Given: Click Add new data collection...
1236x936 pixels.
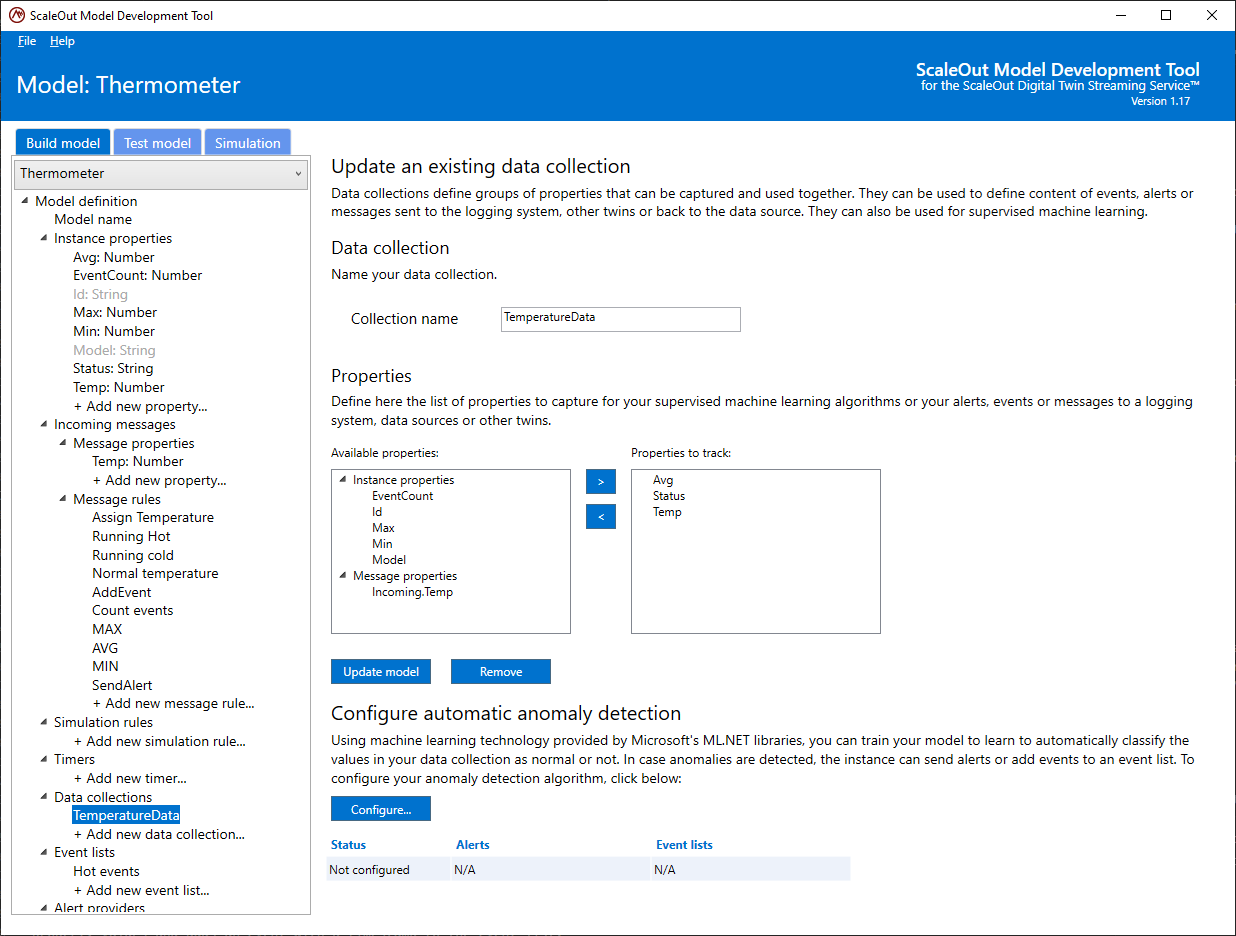Looking at the screenshot, I should pyautogui.click(x=159, y=834).
